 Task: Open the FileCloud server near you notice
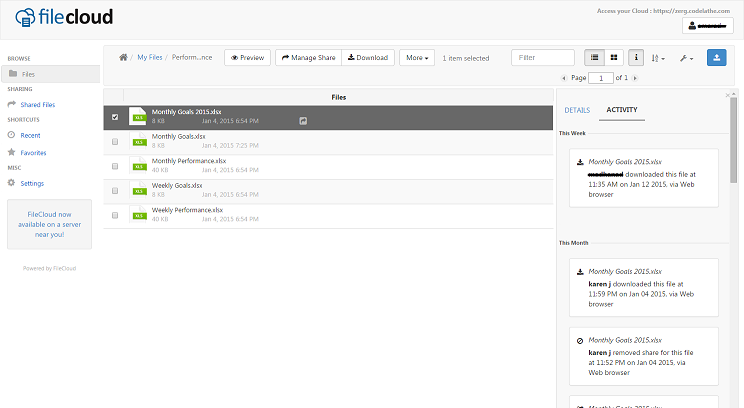[49, 224]
